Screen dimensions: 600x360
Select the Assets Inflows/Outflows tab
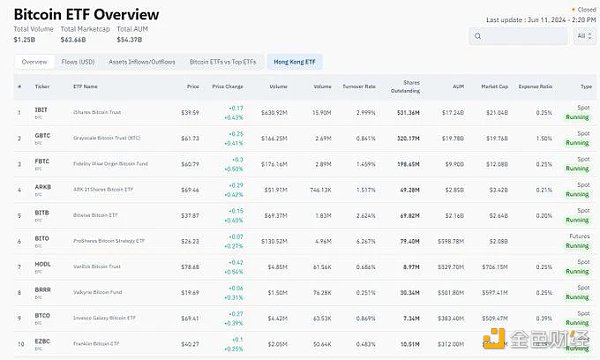pos(142,62)
